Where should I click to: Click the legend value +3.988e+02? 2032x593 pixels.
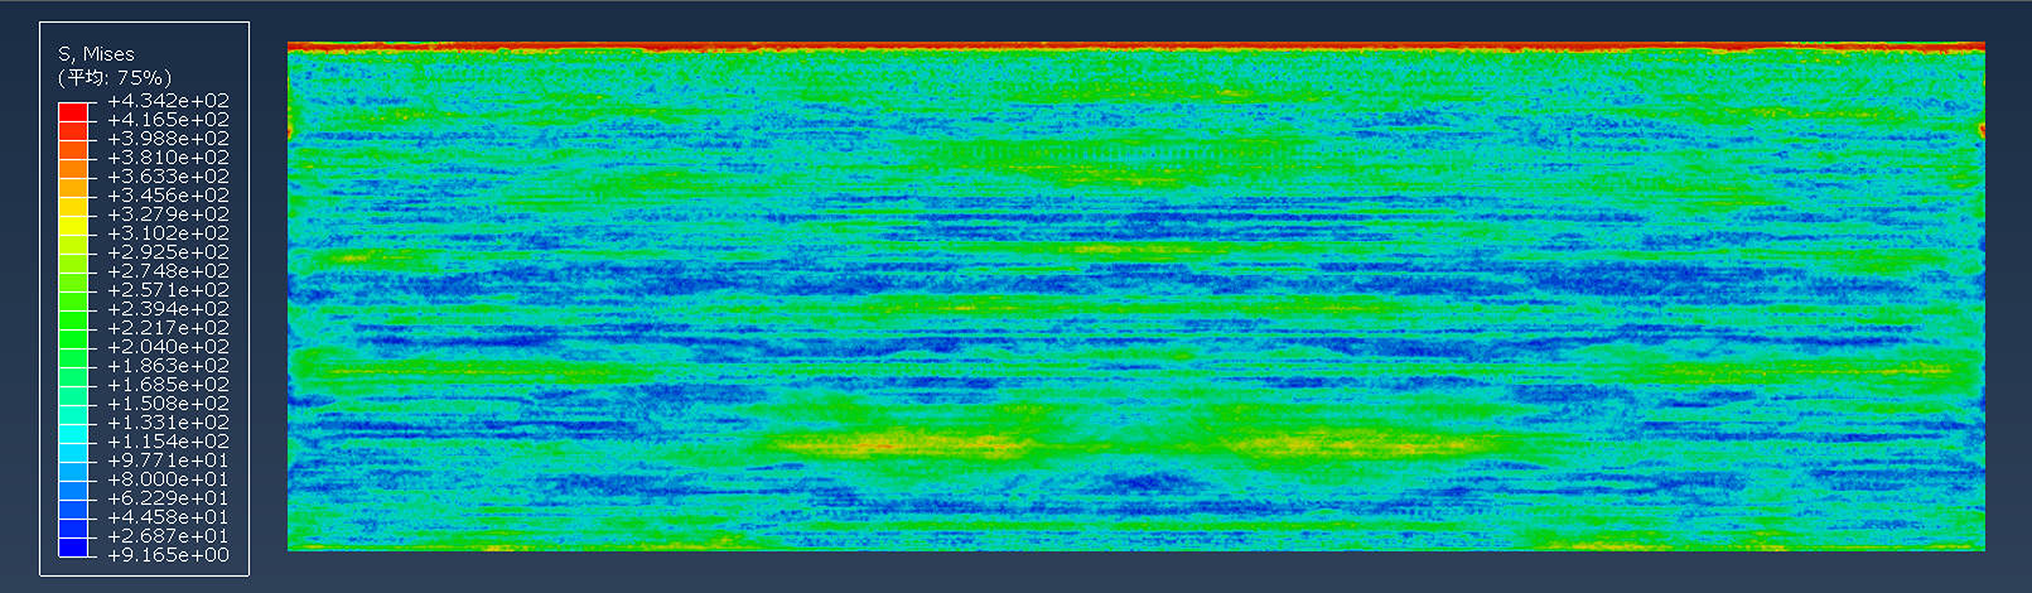click(168, 139)
